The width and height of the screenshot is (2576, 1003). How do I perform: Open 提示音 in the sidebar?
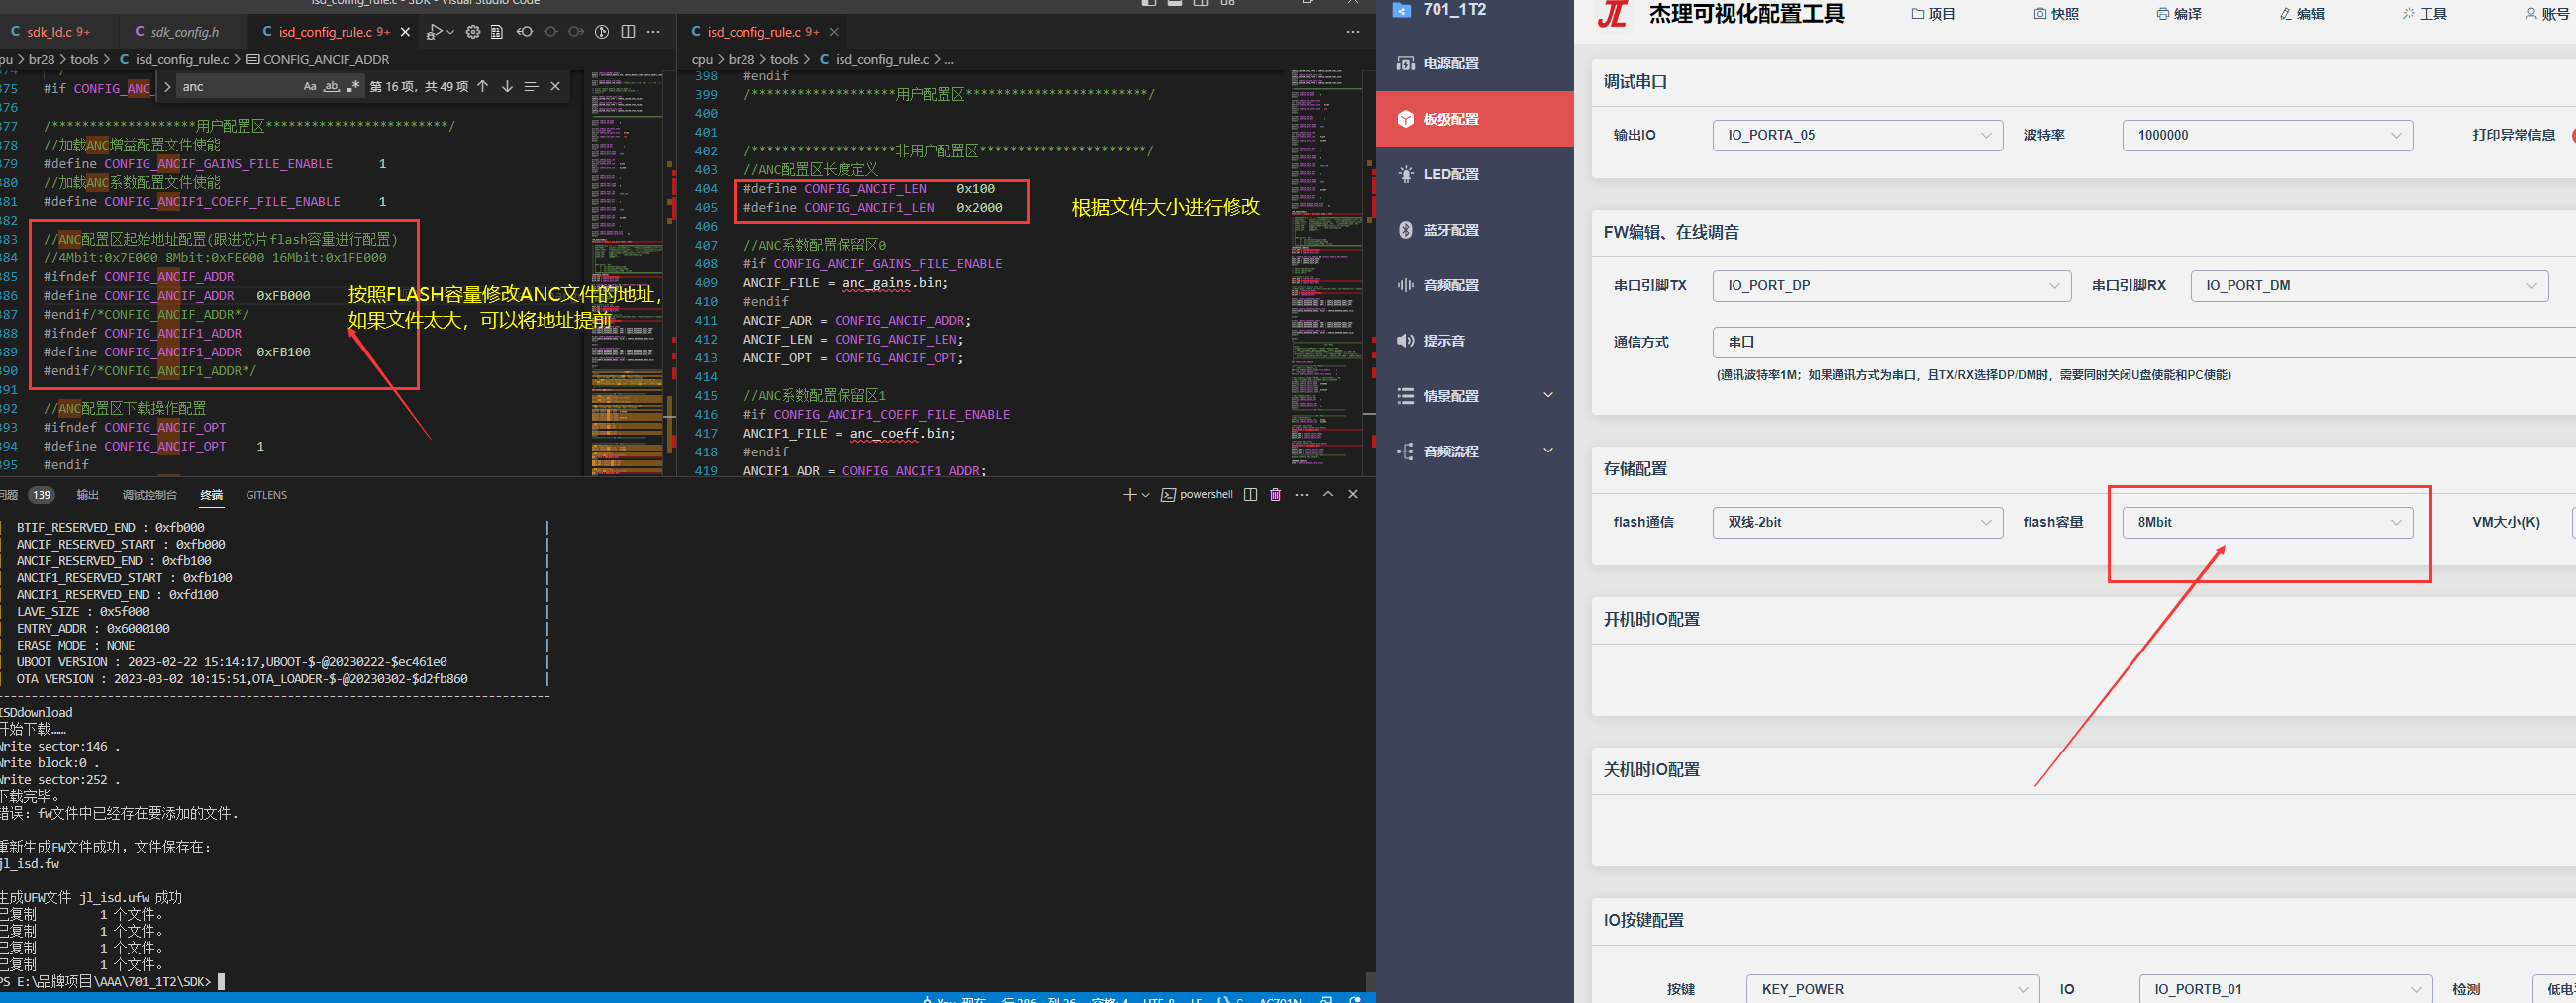click(x=1474, y=341)
